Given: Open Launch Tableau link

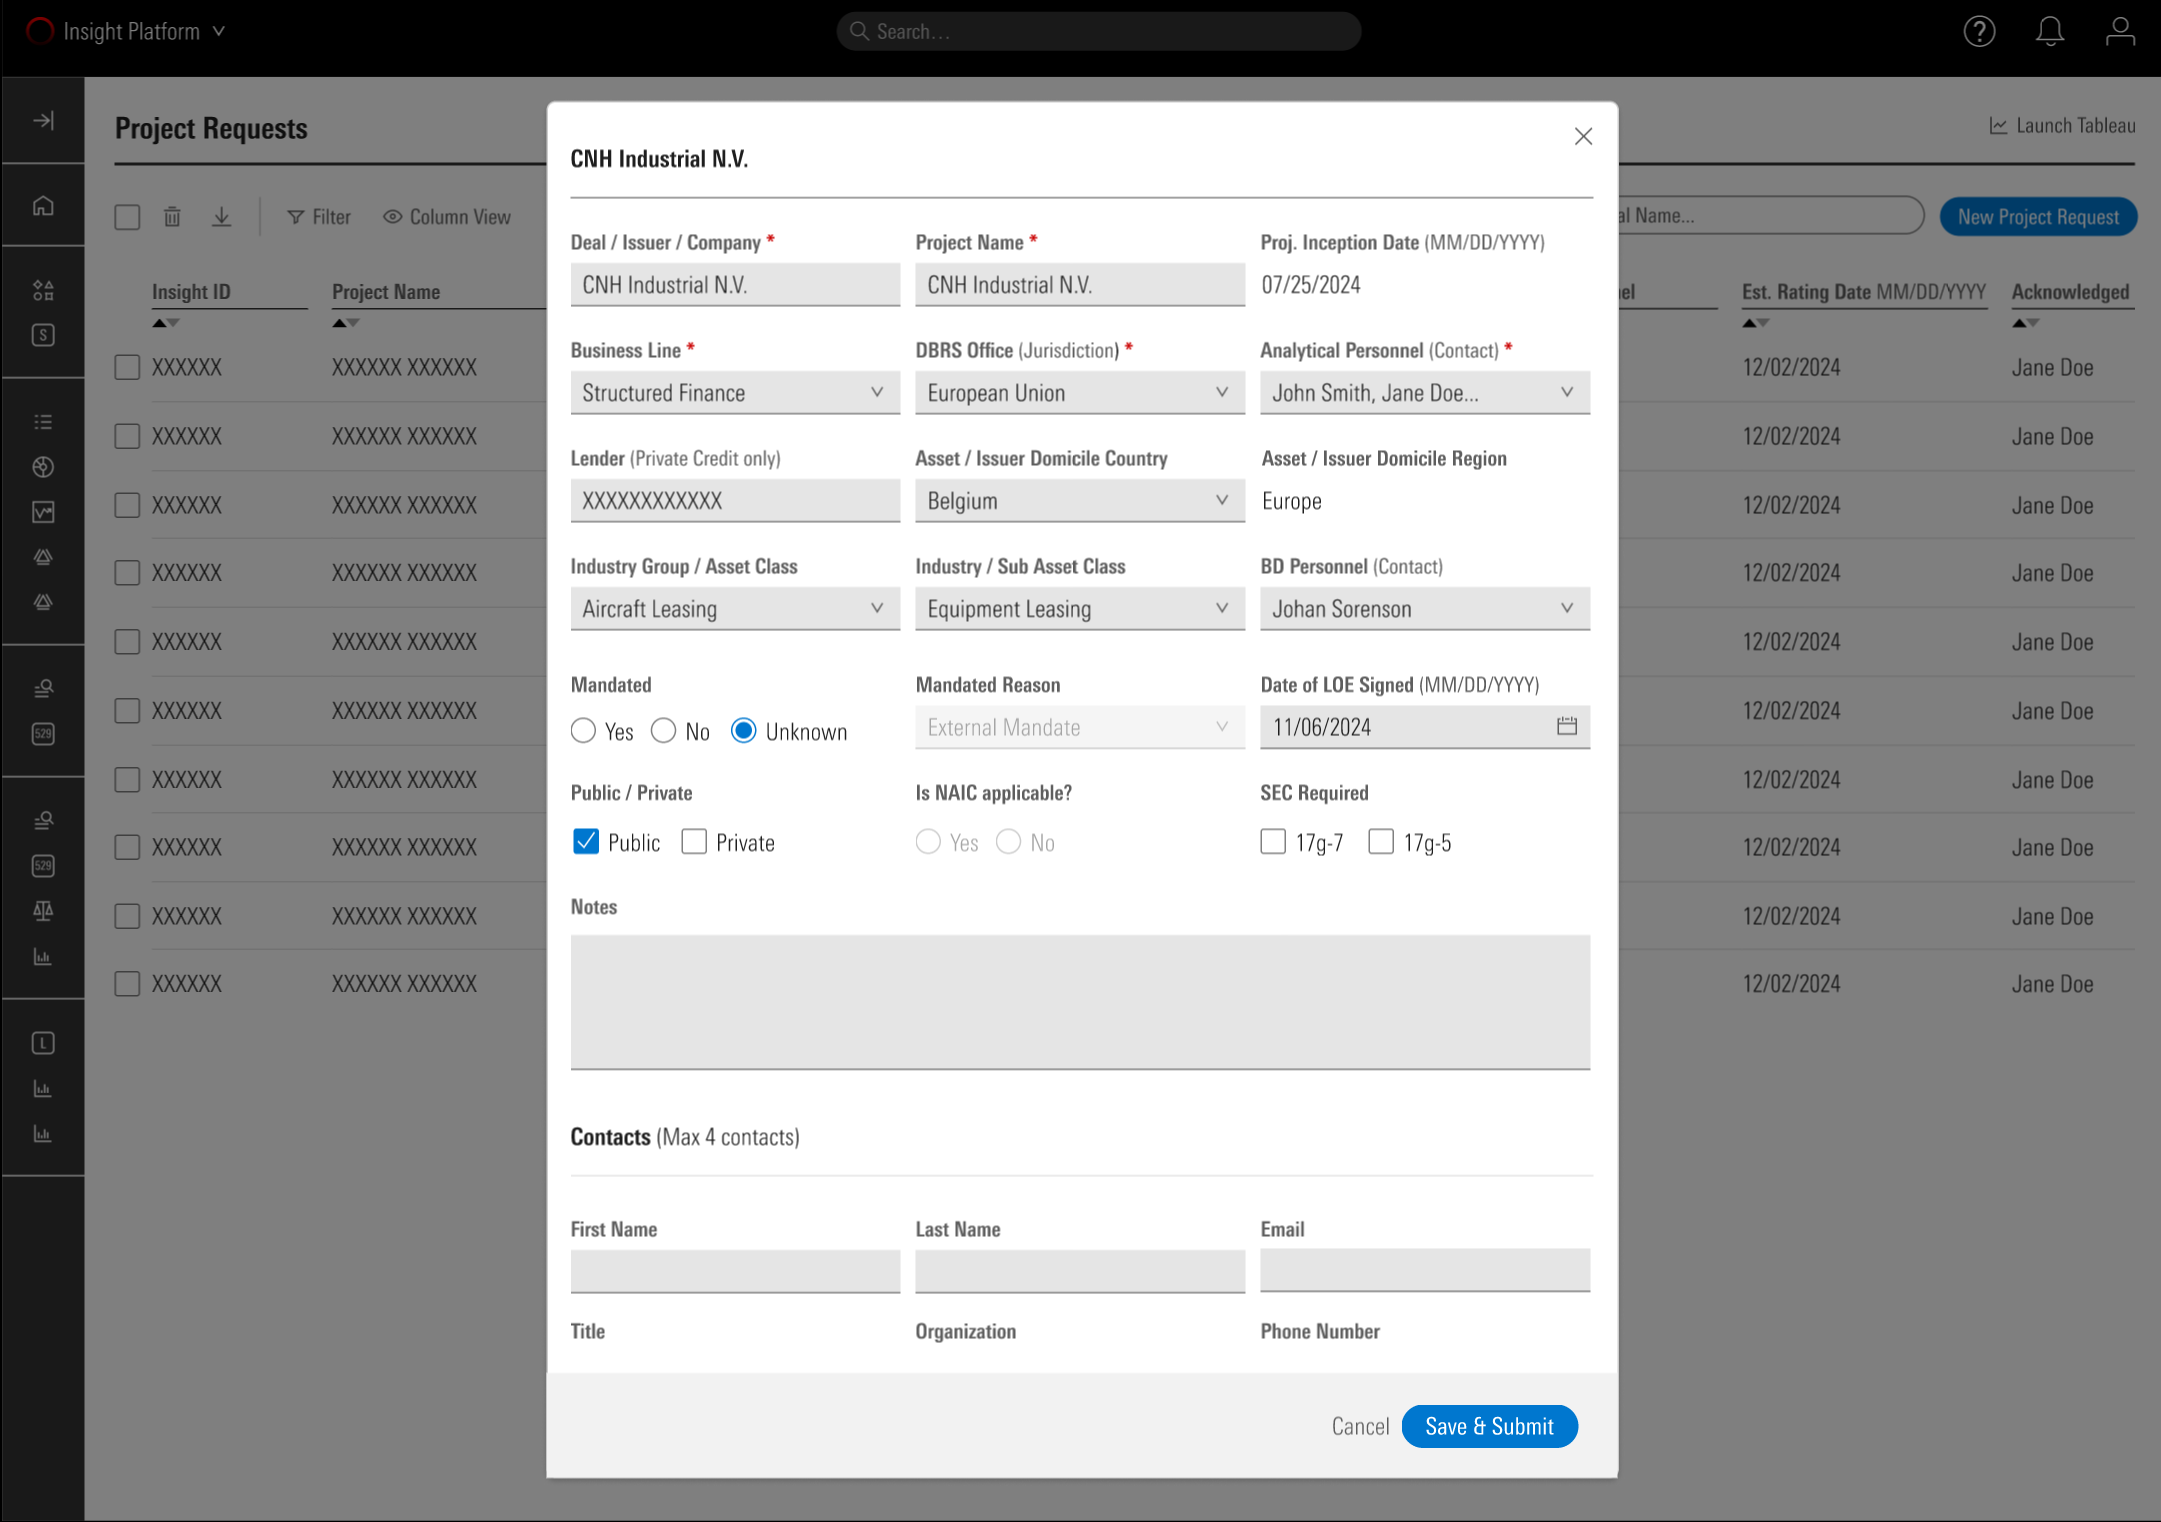Looking at the screenshot, I should (x=2062, y=126).
